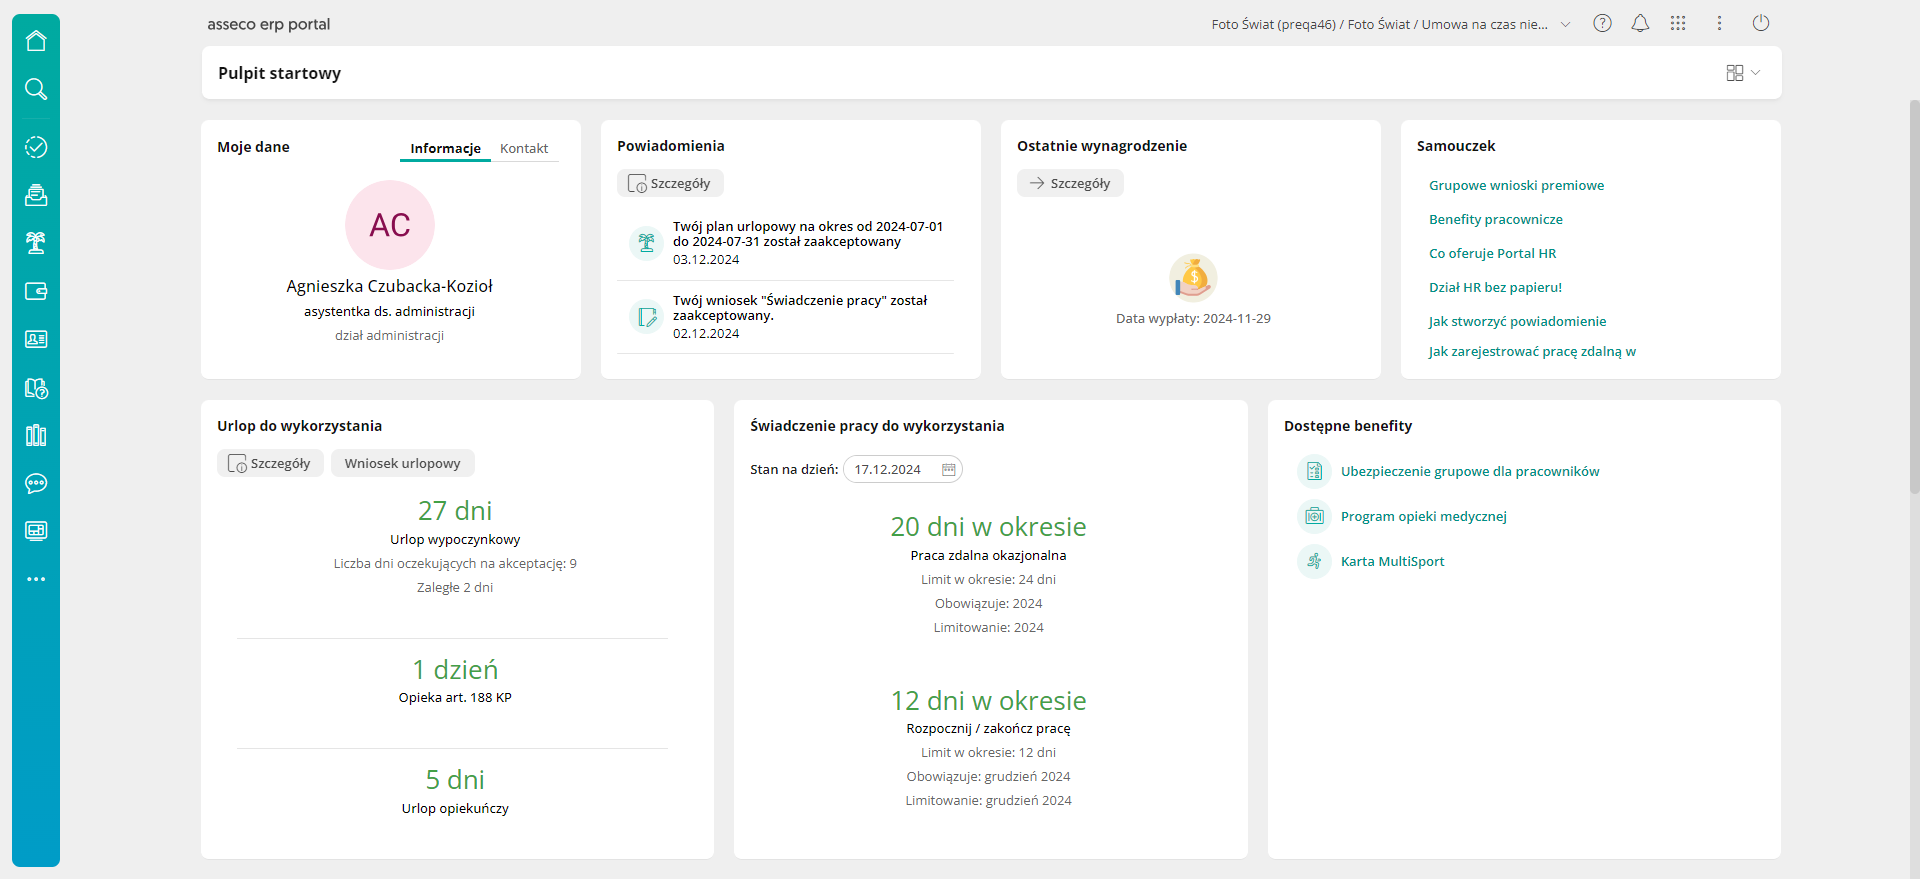This screenshot has height=879, width=1920.
Task: Open the Jak stworzyć powiadomienie link
Action: click(x=1517, y=321)
